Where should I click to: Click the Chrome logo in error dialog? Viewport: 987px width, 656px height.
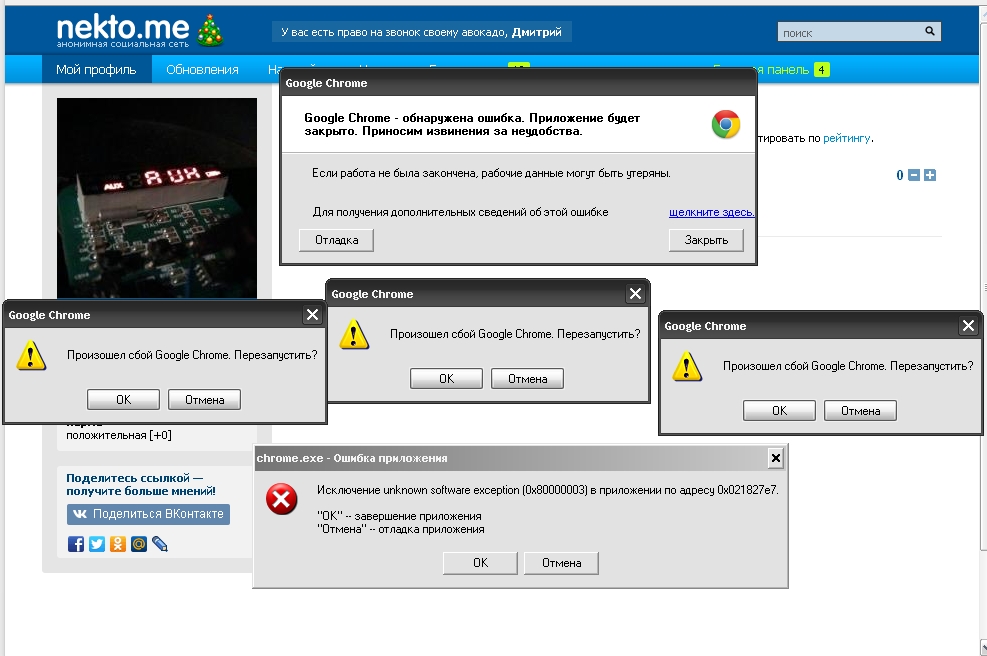726,124
